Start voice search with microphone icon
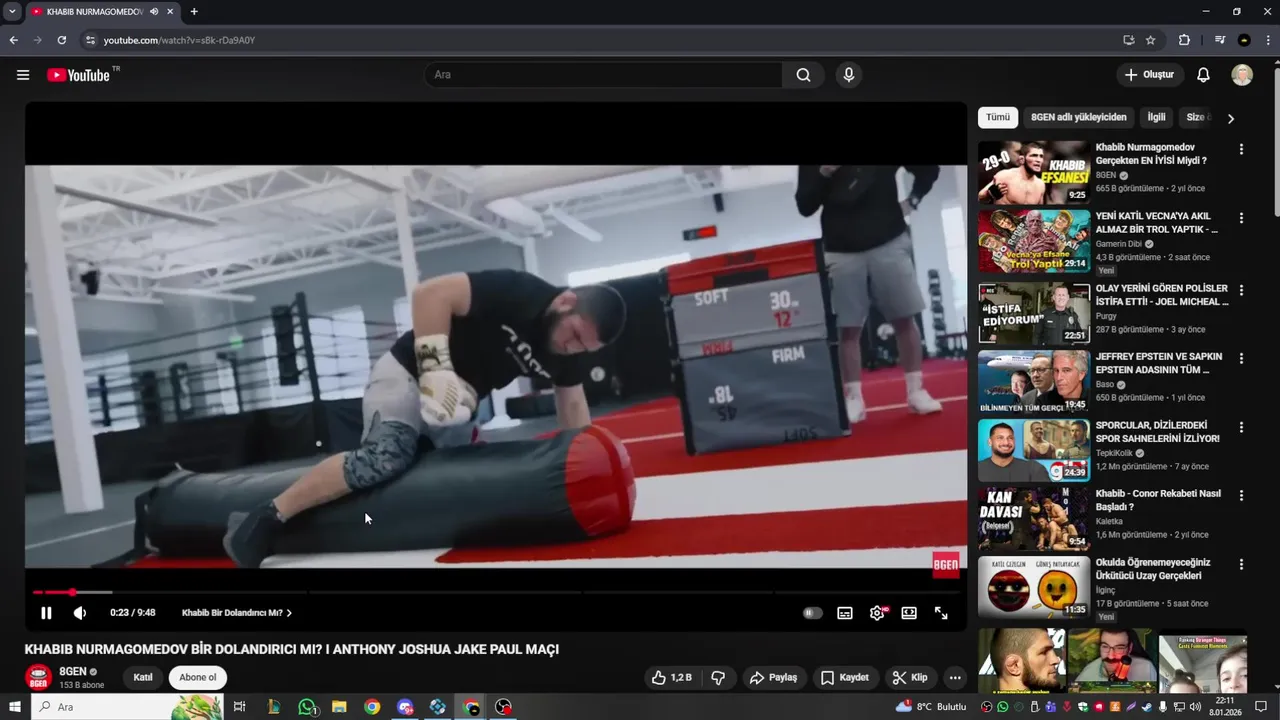The height and width of the screenshot is (720, 1280). pyautogui.click(x=849, y=75)
